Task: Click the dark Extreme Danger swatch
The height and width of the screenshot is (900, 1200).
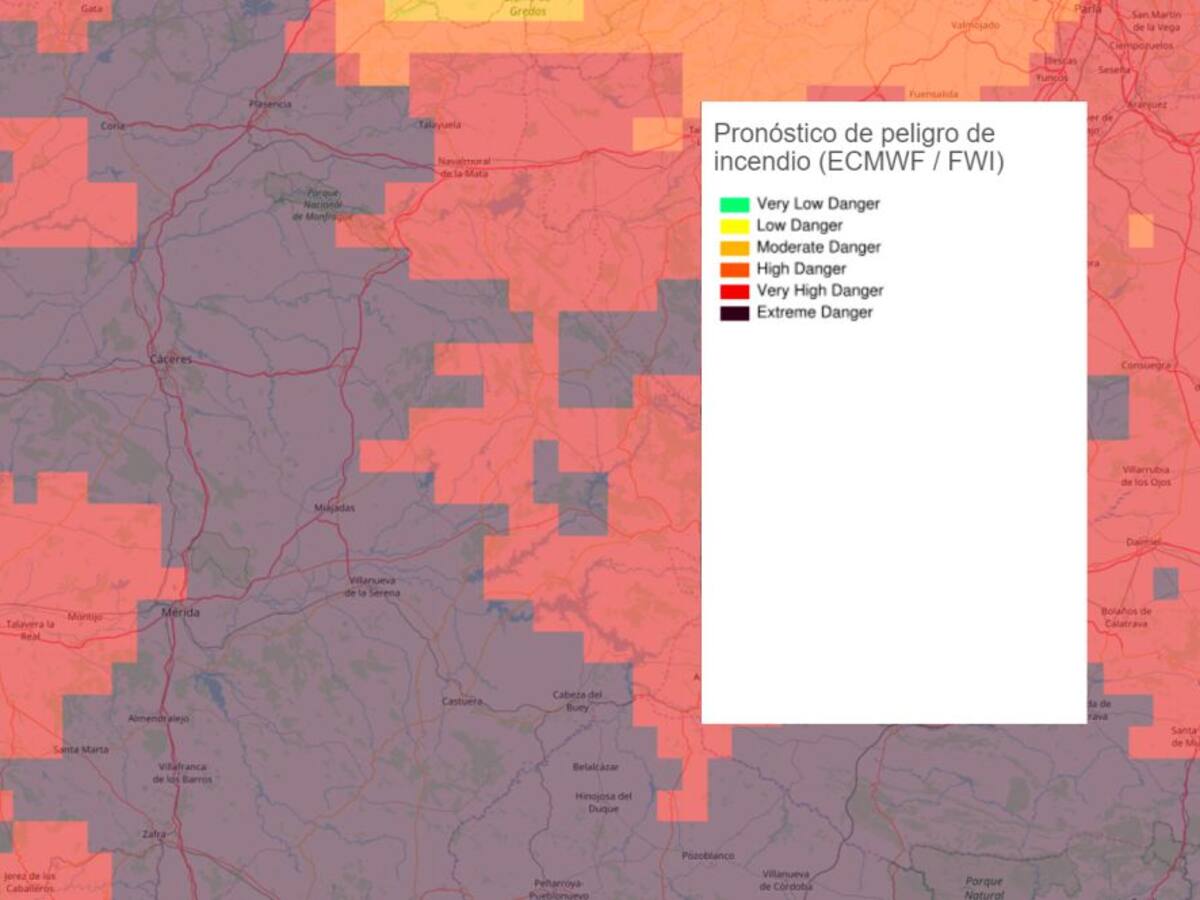Action: (734, 313)
